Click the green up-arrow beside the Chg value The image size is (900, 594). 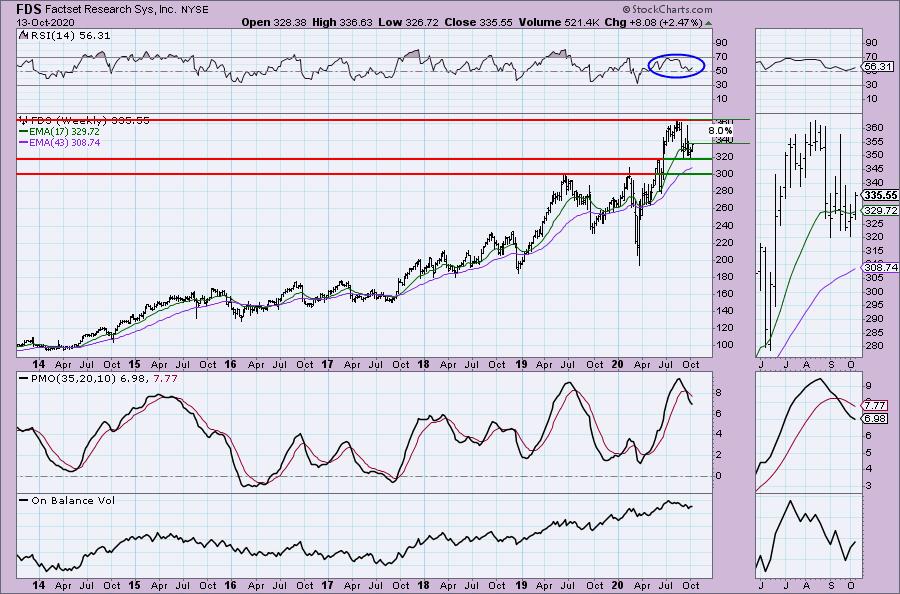tap(708, 24)
